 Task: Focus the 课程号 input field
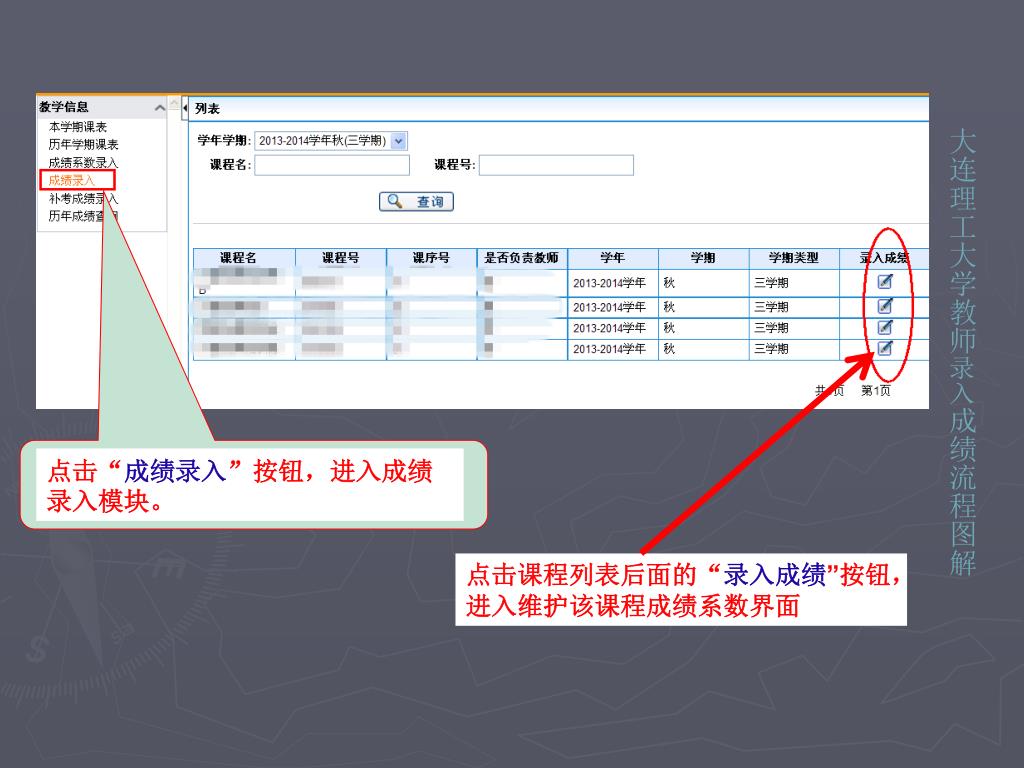556,165
